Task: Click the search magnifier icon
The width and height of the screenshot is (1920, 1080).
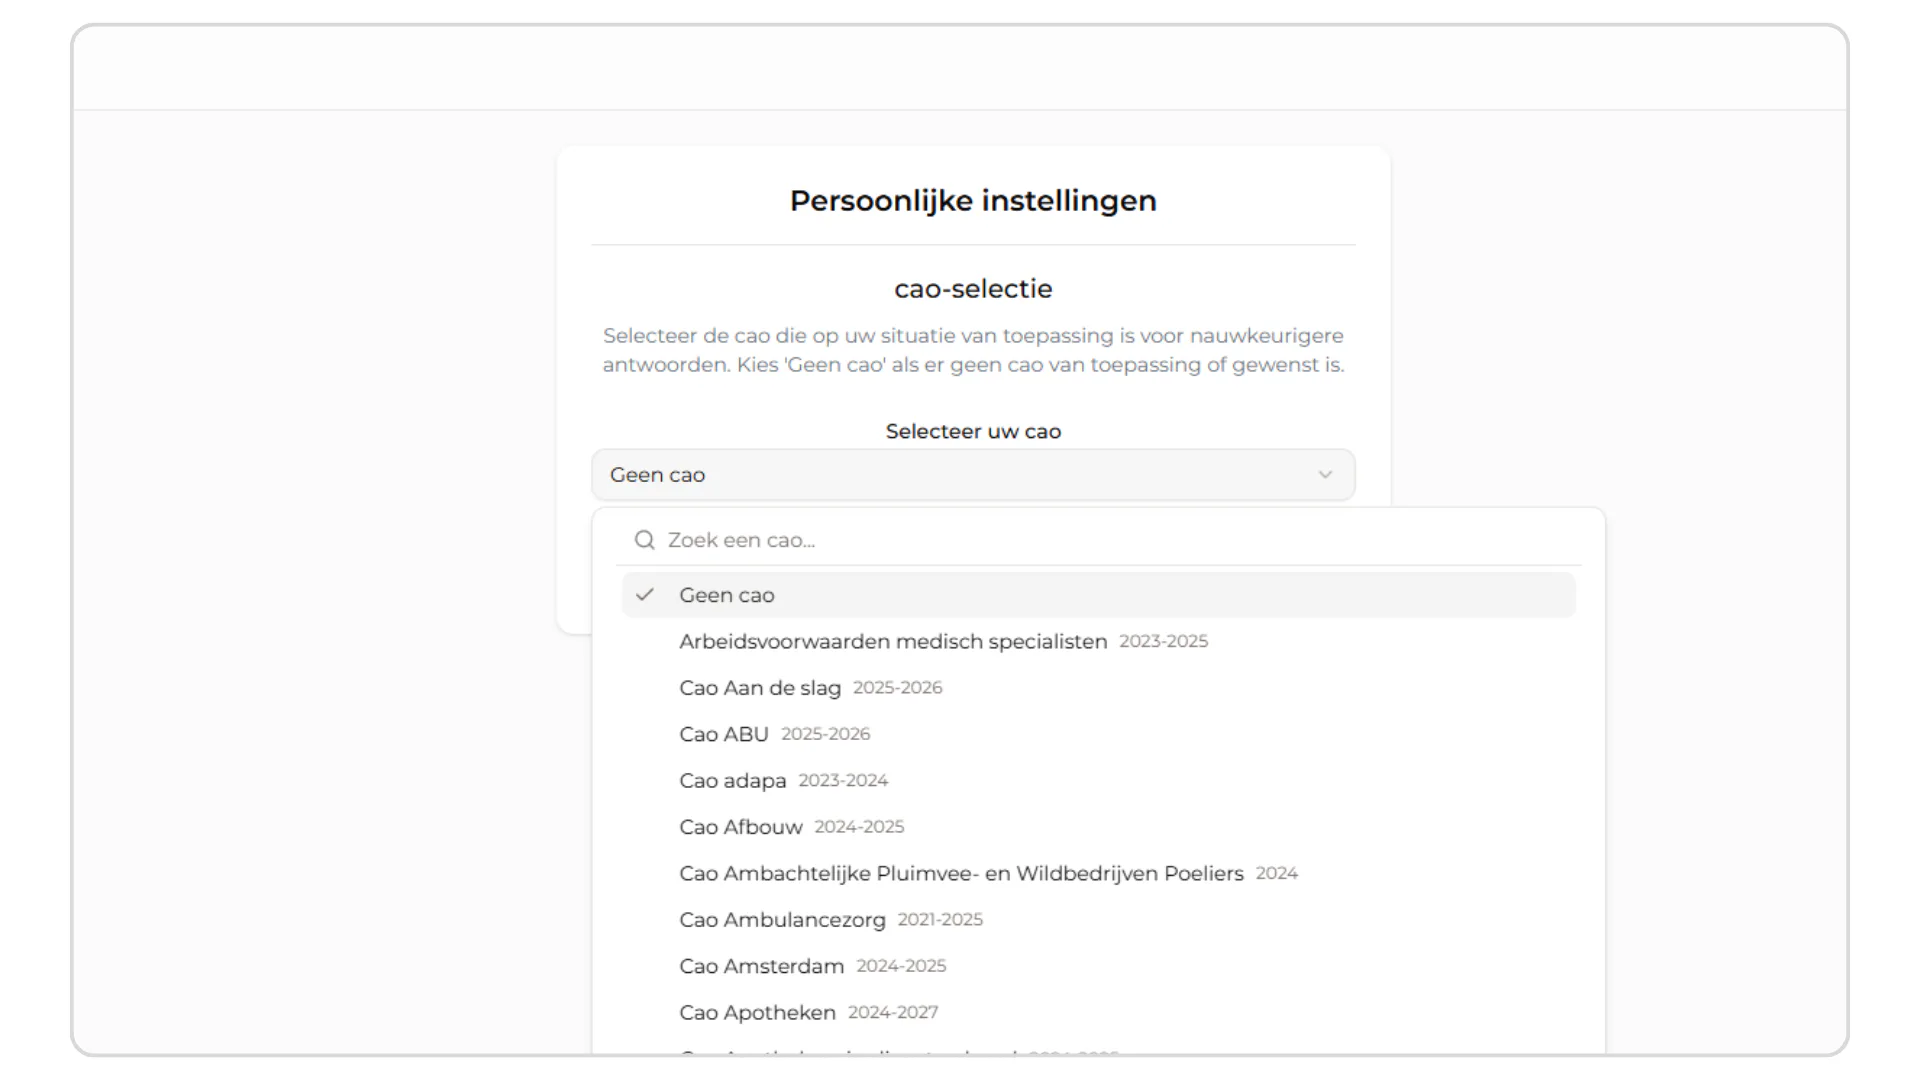Action: click(x=645, y=540)
